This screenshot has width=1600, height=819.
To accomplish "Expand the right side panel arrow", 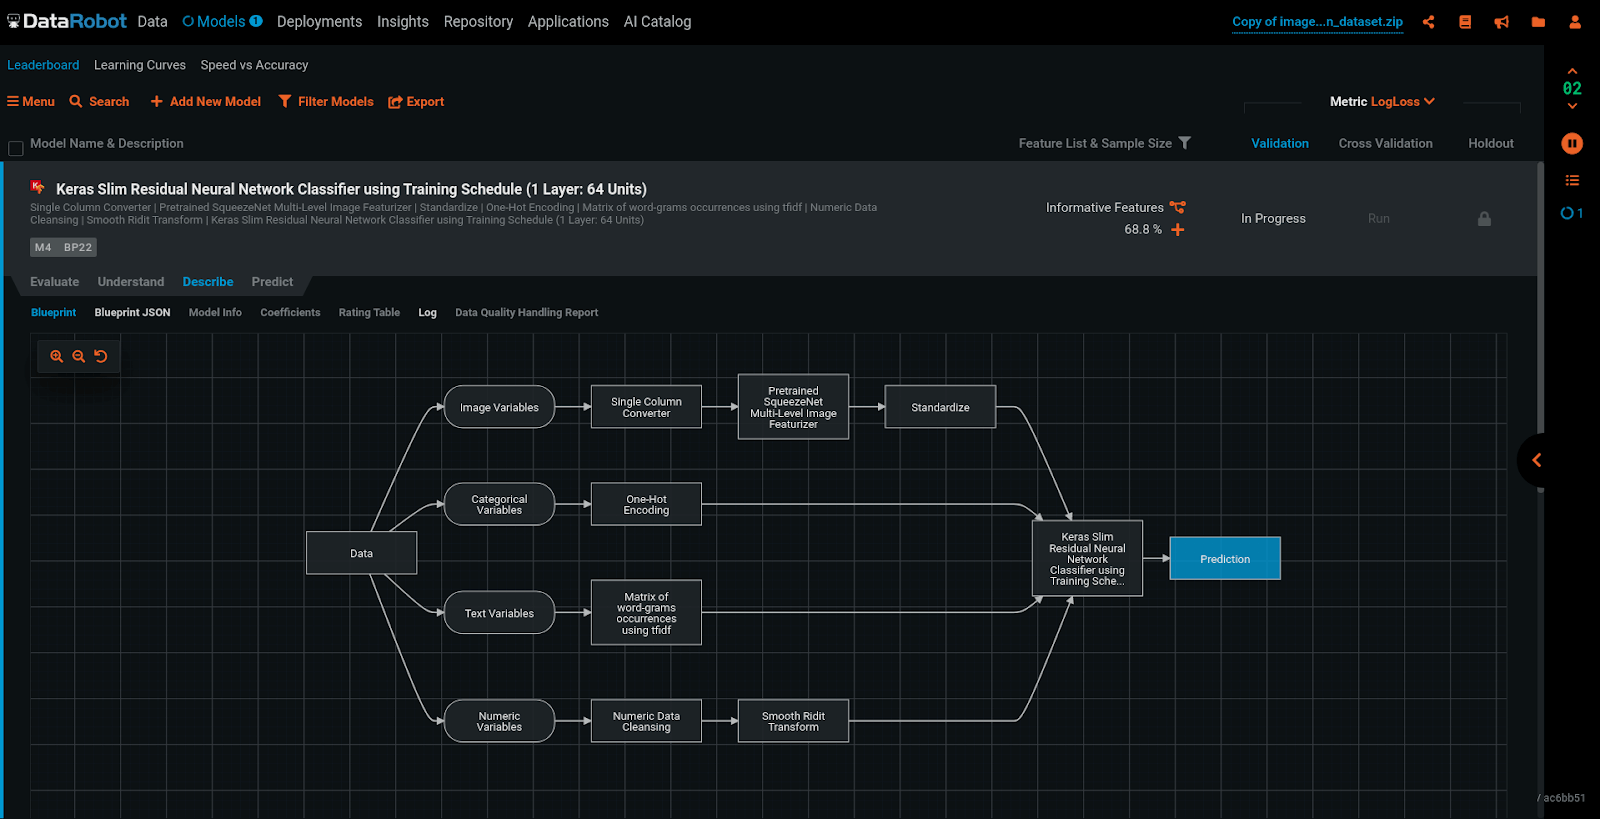I will pos(1536,460).
